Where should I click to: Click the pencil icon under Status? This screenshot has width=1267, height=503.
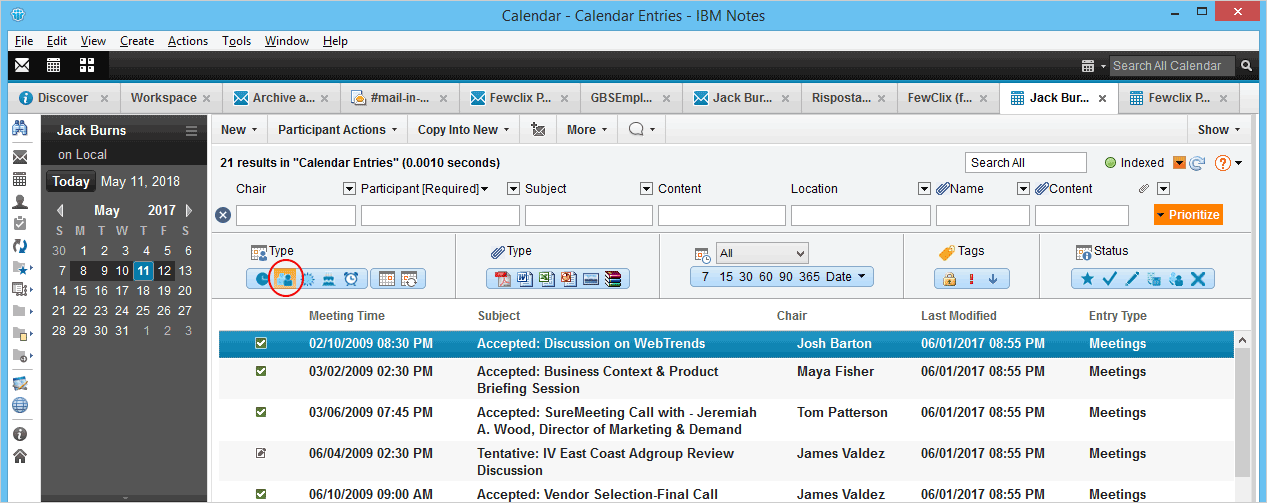(x=1132, y=279)
